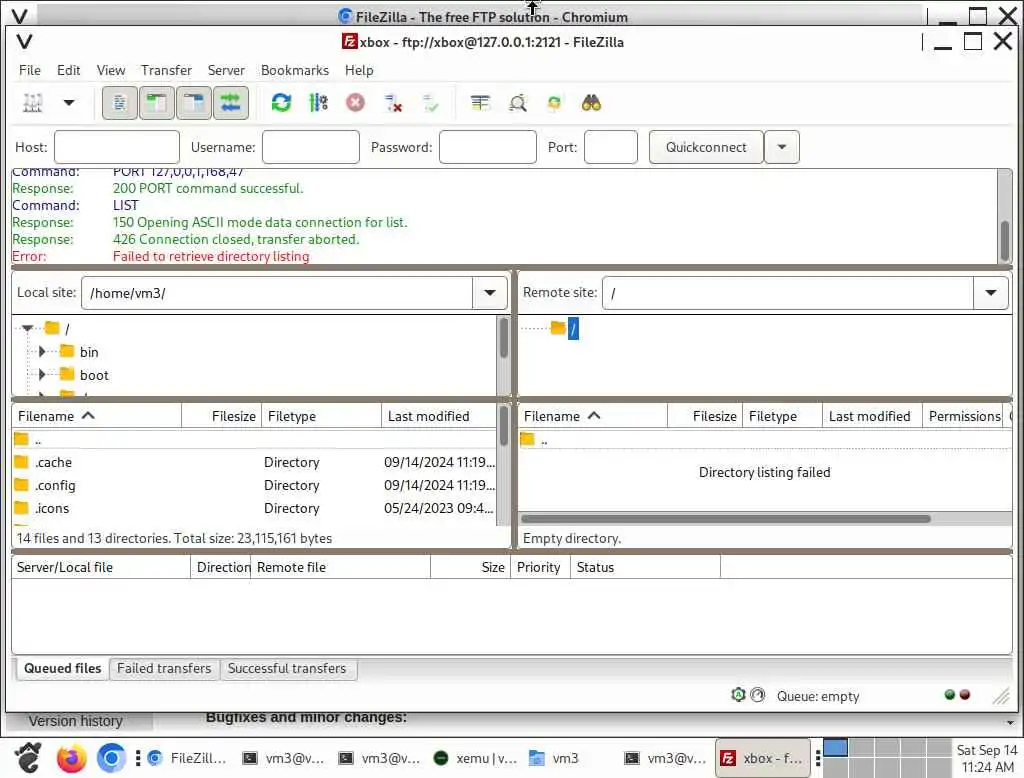Image resolution: width=1024 pixels, height=778 pixels.
Task: Toggle directory comparison icon
Action: (518, 103)
